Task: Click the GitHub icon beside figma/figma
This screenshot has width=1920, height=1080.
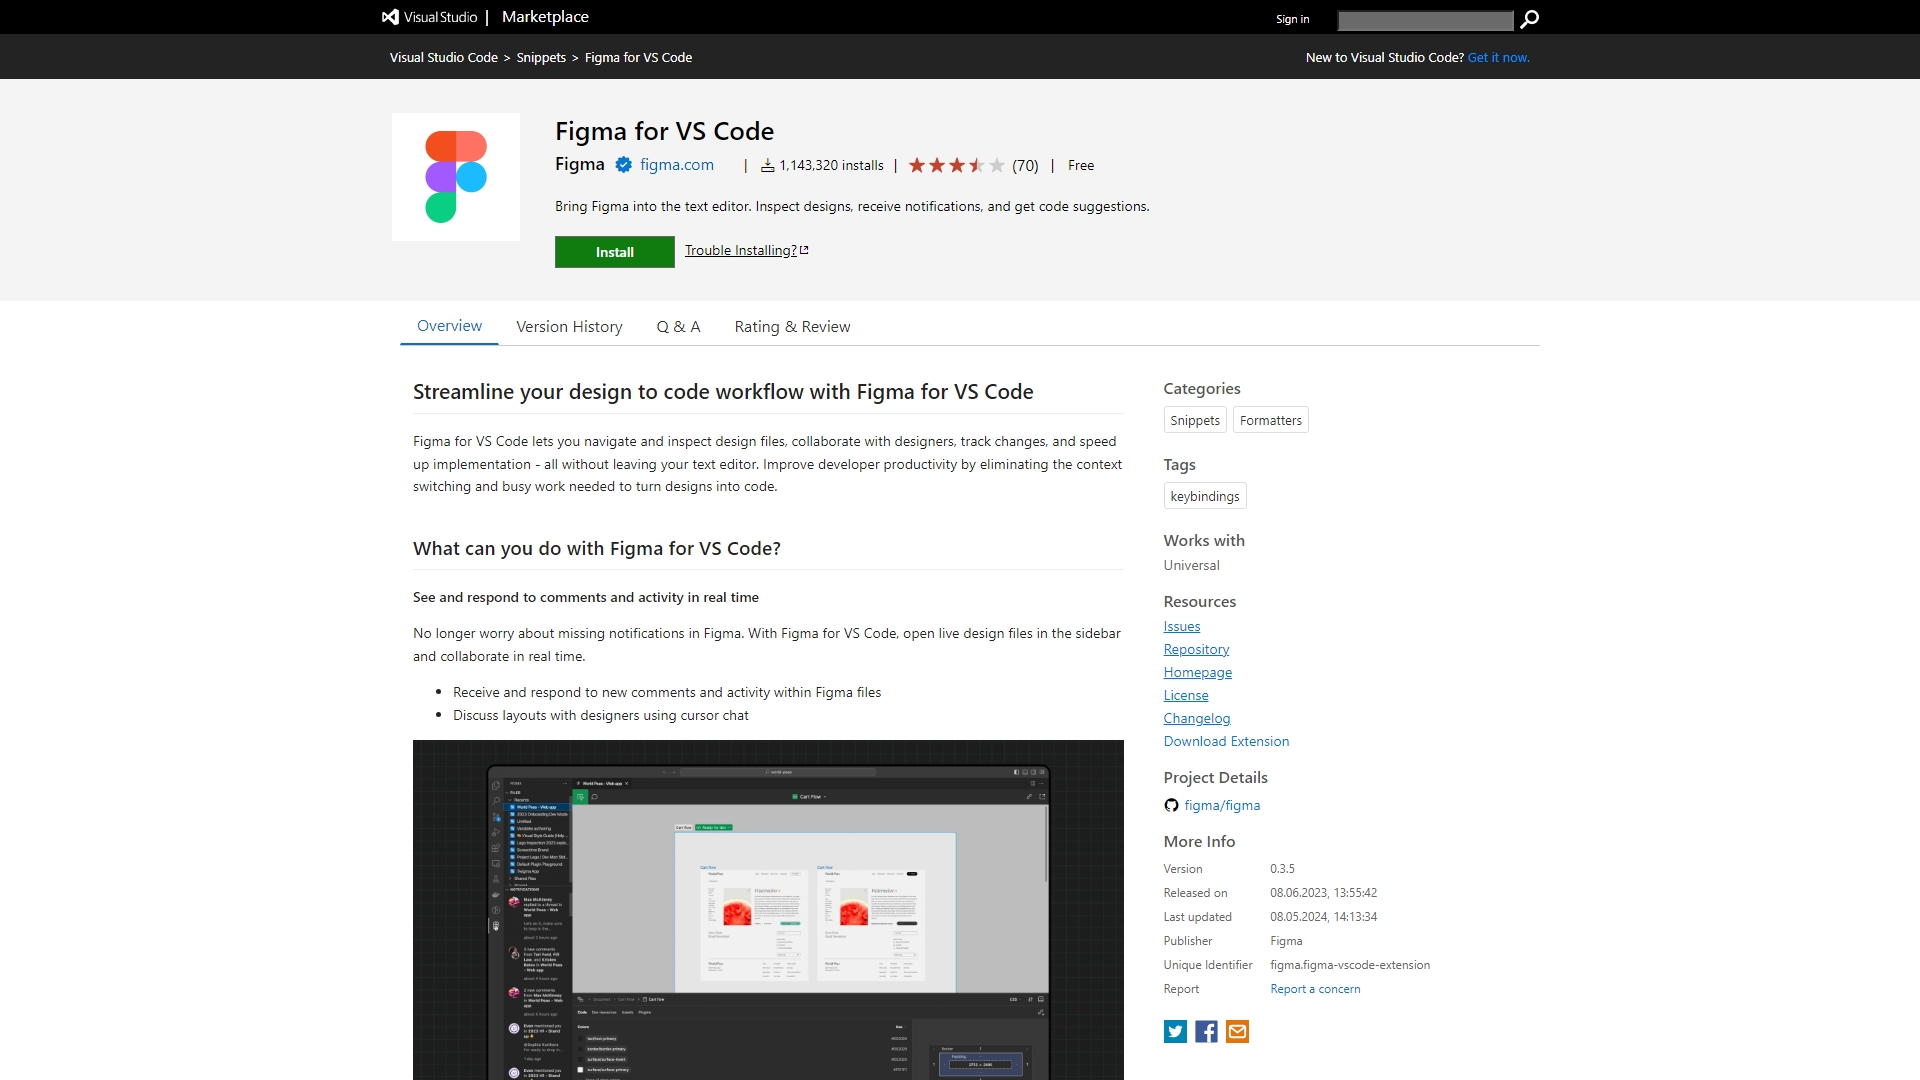Action: (x=1171, y=805)
